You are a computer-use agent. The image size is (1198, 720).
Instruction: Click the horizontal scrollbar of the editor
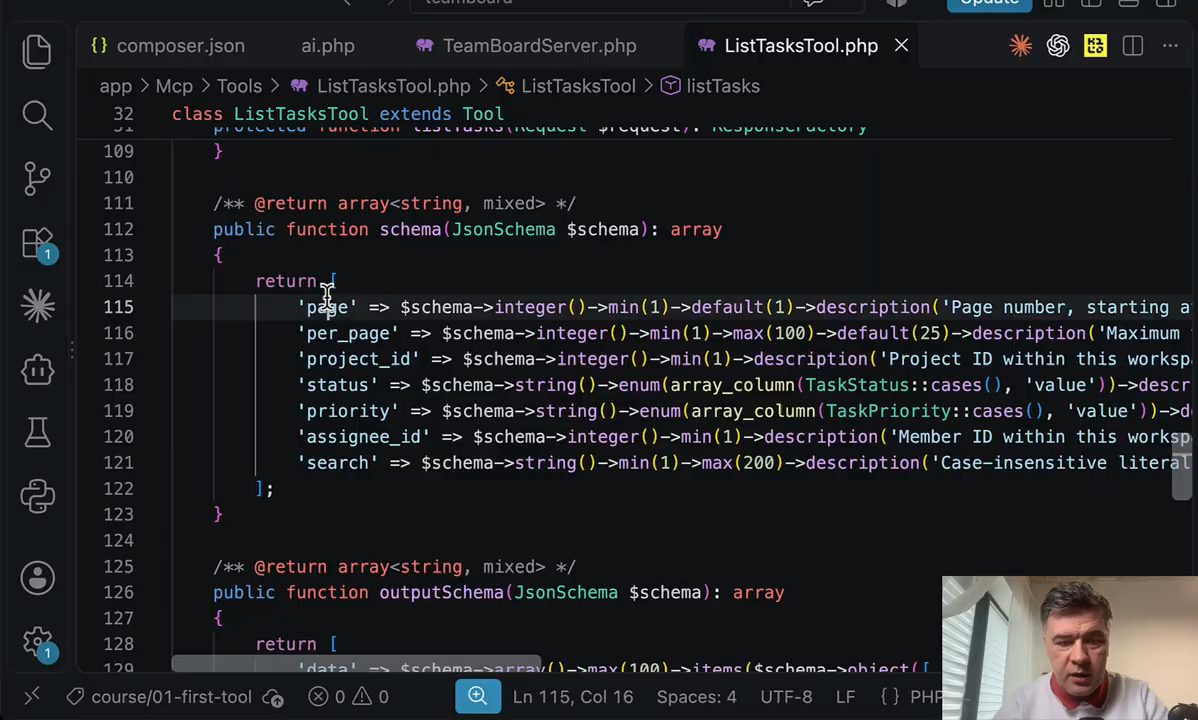[356, 663]
